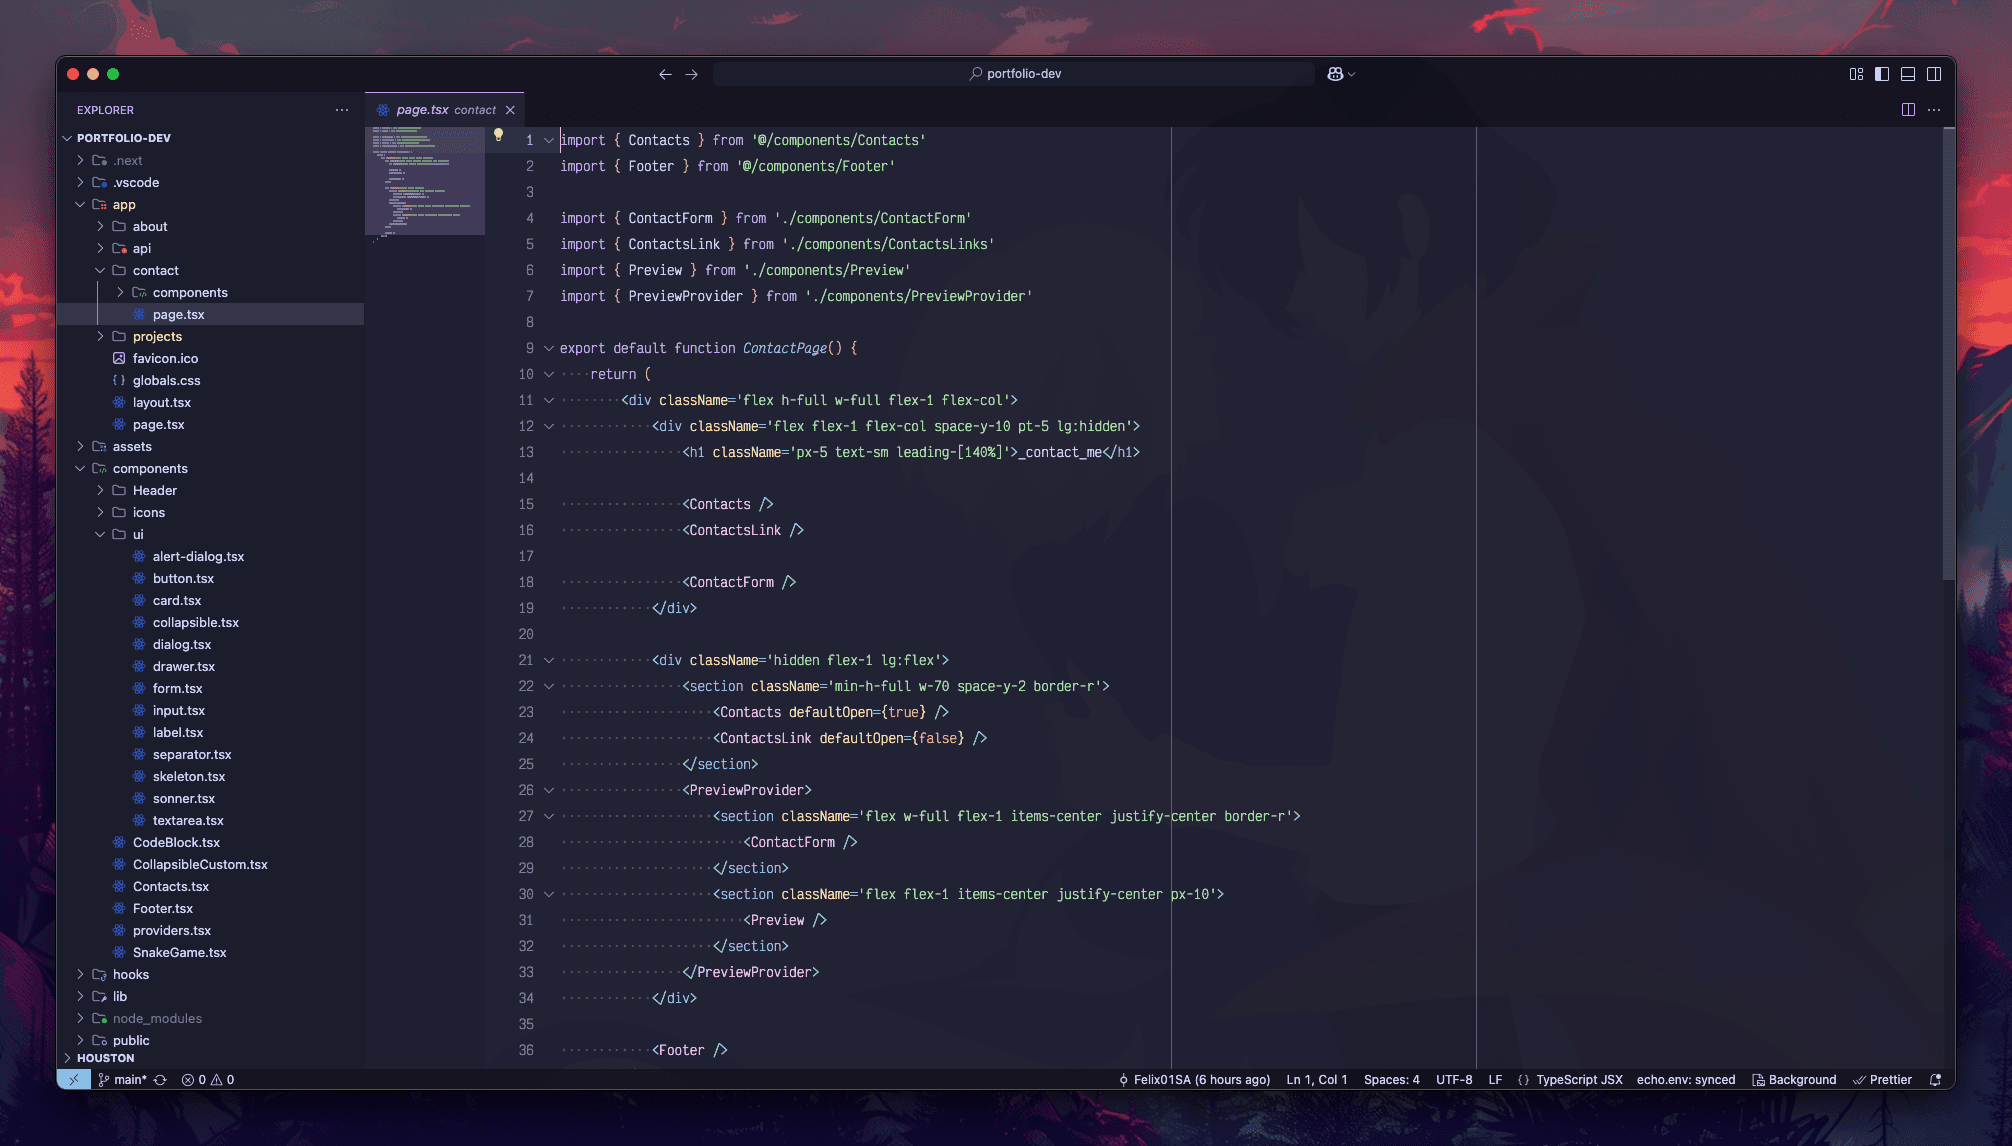
Task: Click the lightbulb code action icon
Action: click(498, 135)
